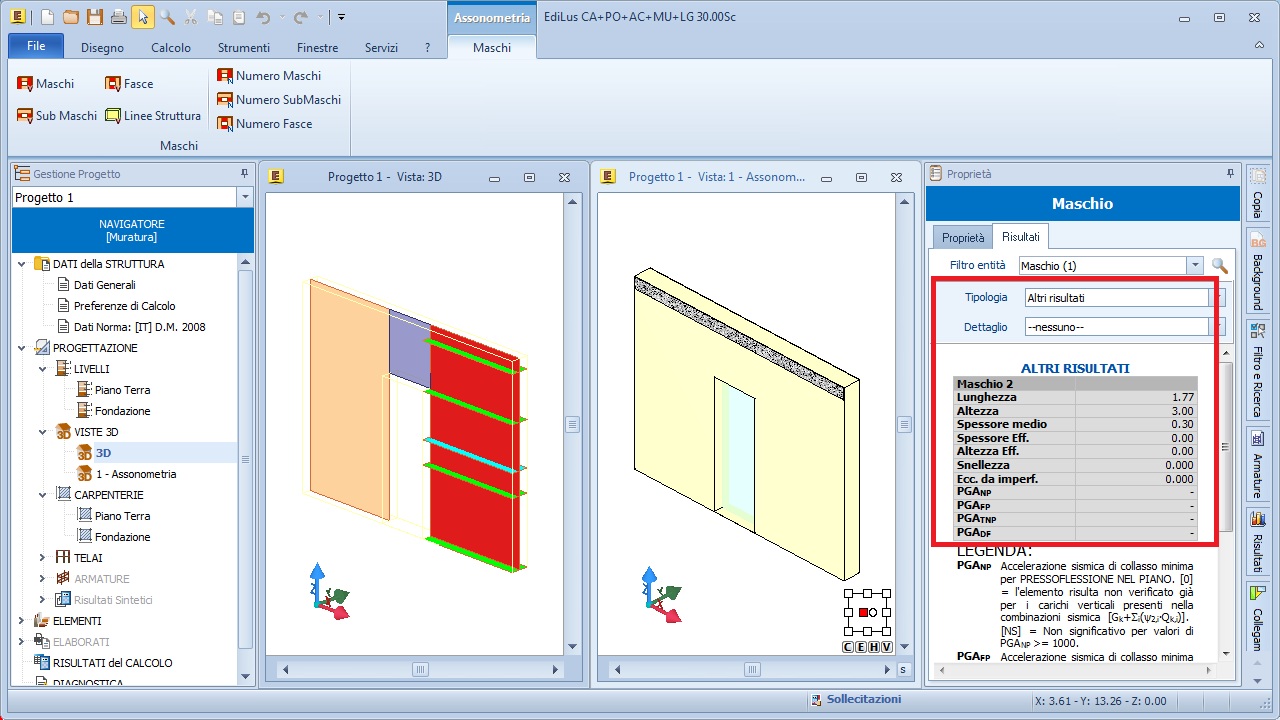The height and width of the screenshot is (720, 1280).
Task: Toggle Numero SubMaschi labels
Action: coord(279,100)
